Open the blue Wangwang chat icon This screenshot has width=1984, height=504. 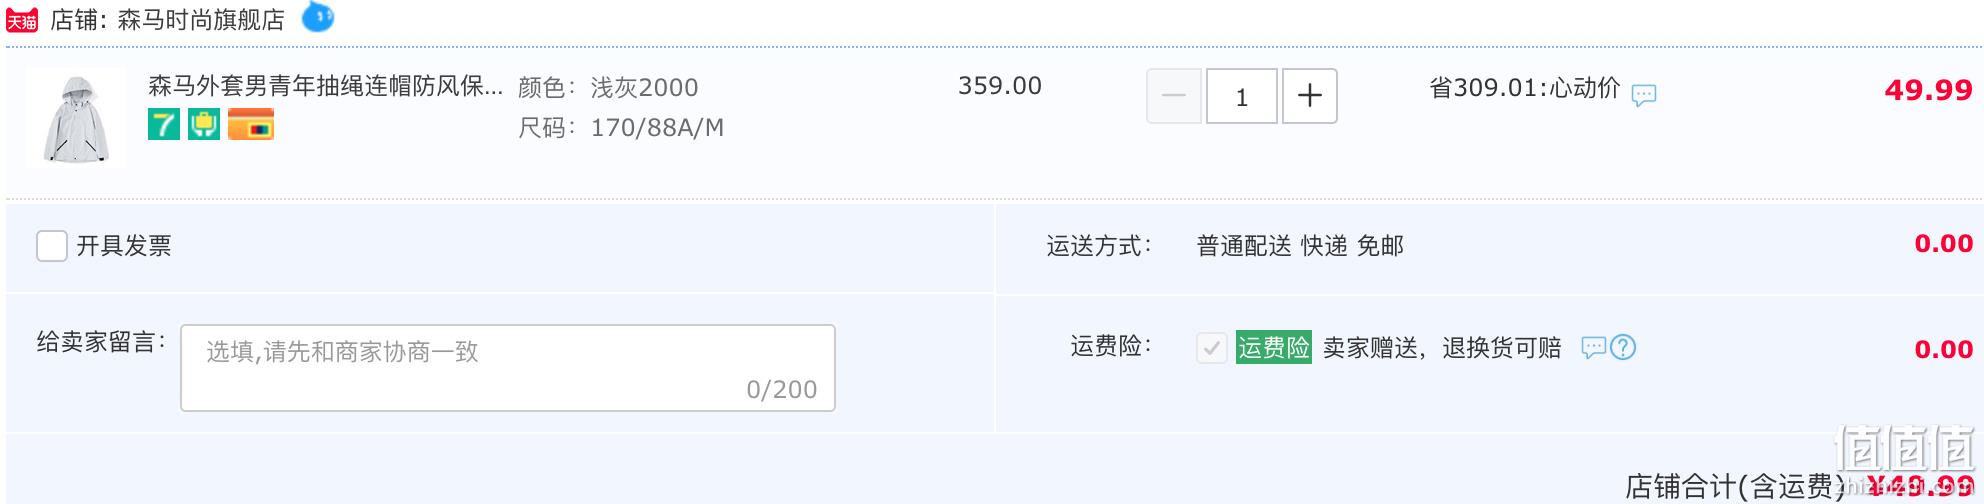point(318,17)
